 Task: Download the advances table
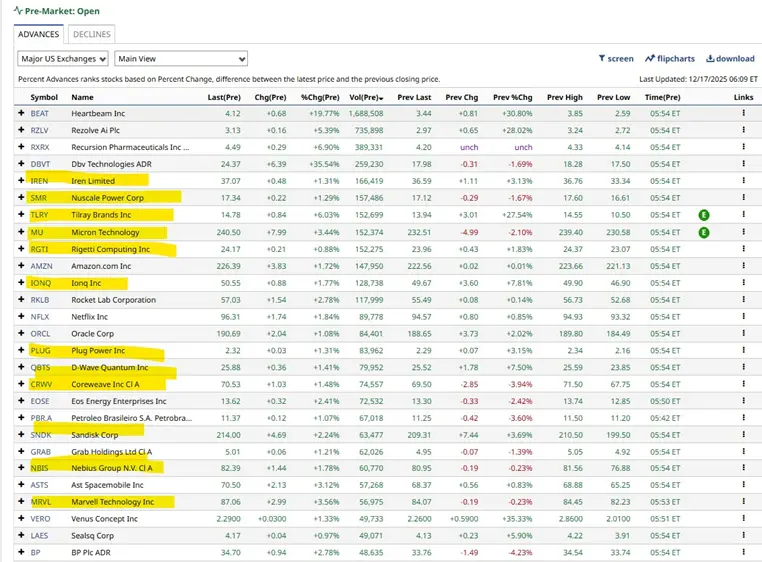(730, 58)
